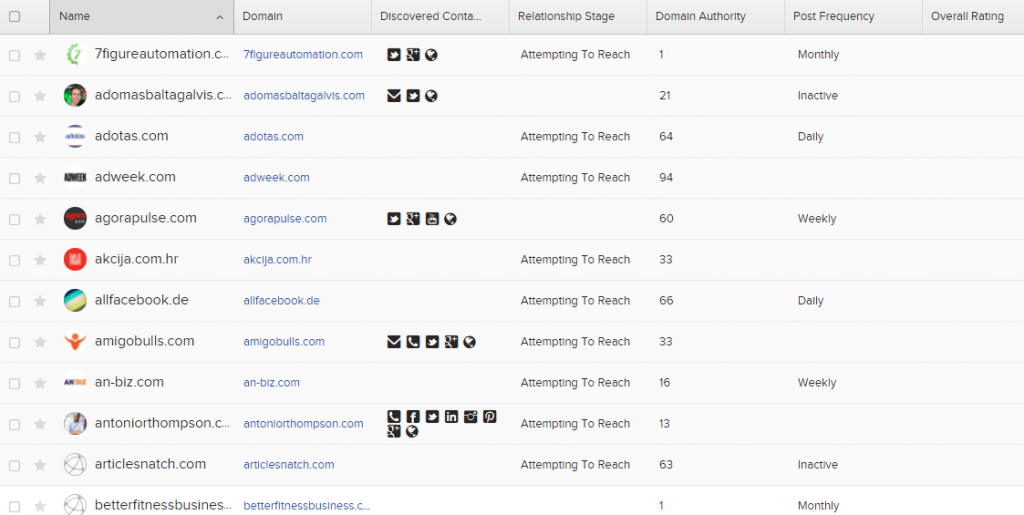Check the akcija.com.hr checkbox
1024x515 pixels.
[x=14, y=260]
